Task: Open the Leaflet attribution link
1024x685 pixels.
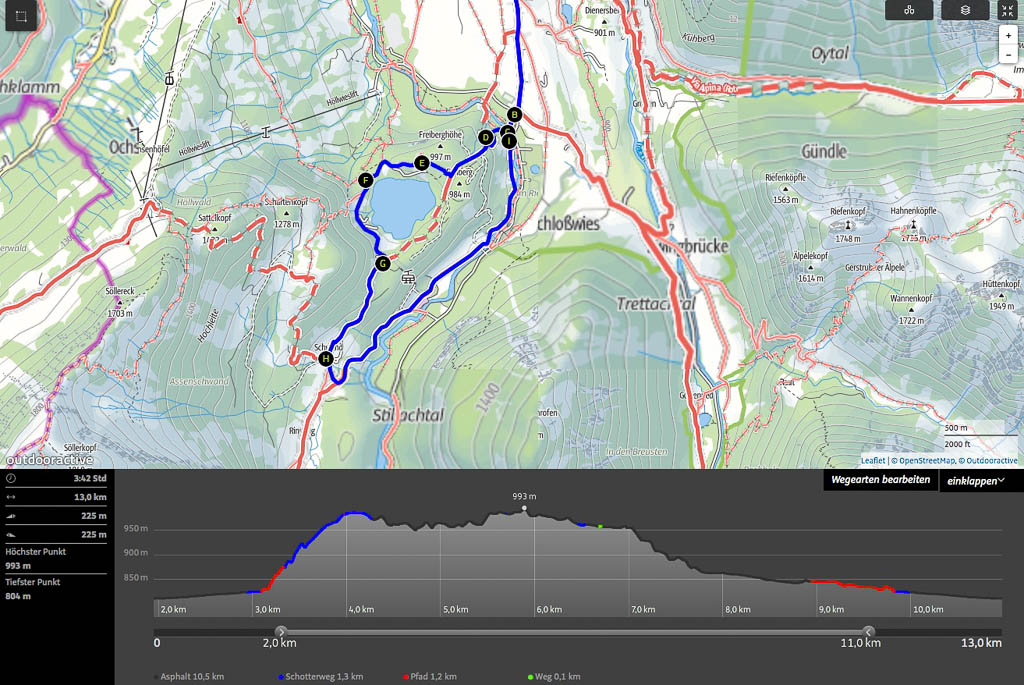Action: point(873,461)
